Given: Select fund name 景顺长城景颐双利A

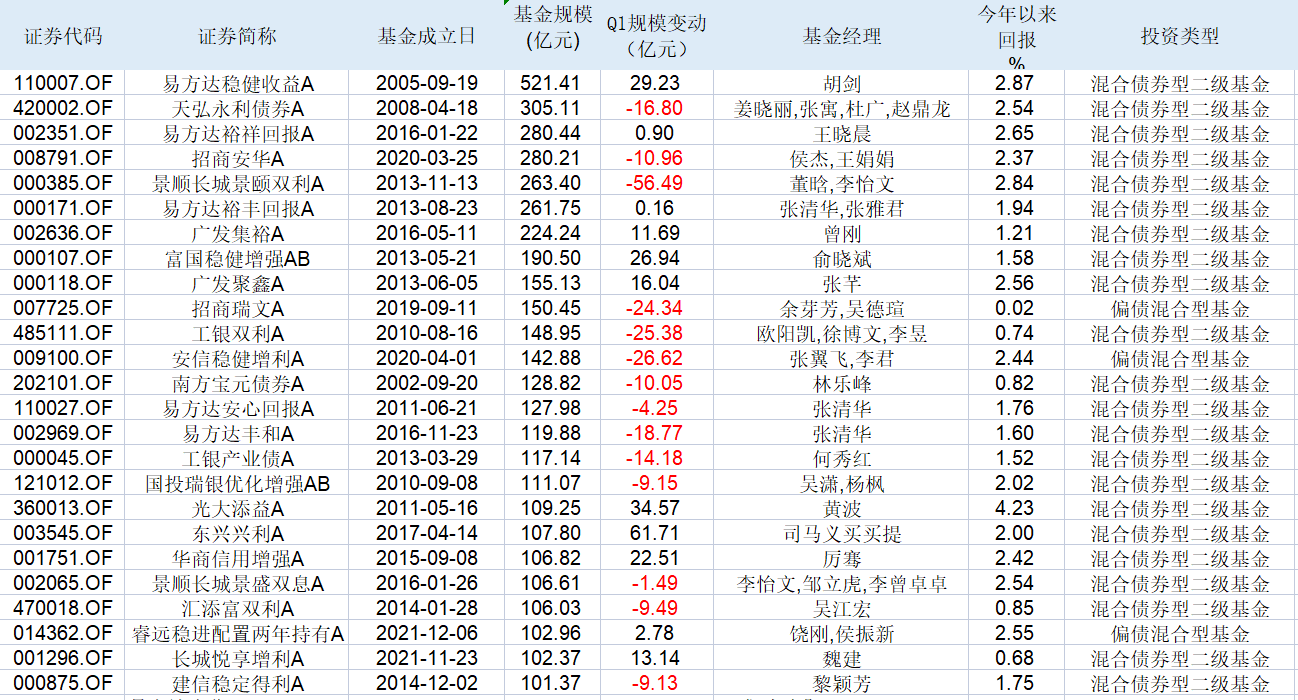Looking at the screenshot, I should [237, 184].
